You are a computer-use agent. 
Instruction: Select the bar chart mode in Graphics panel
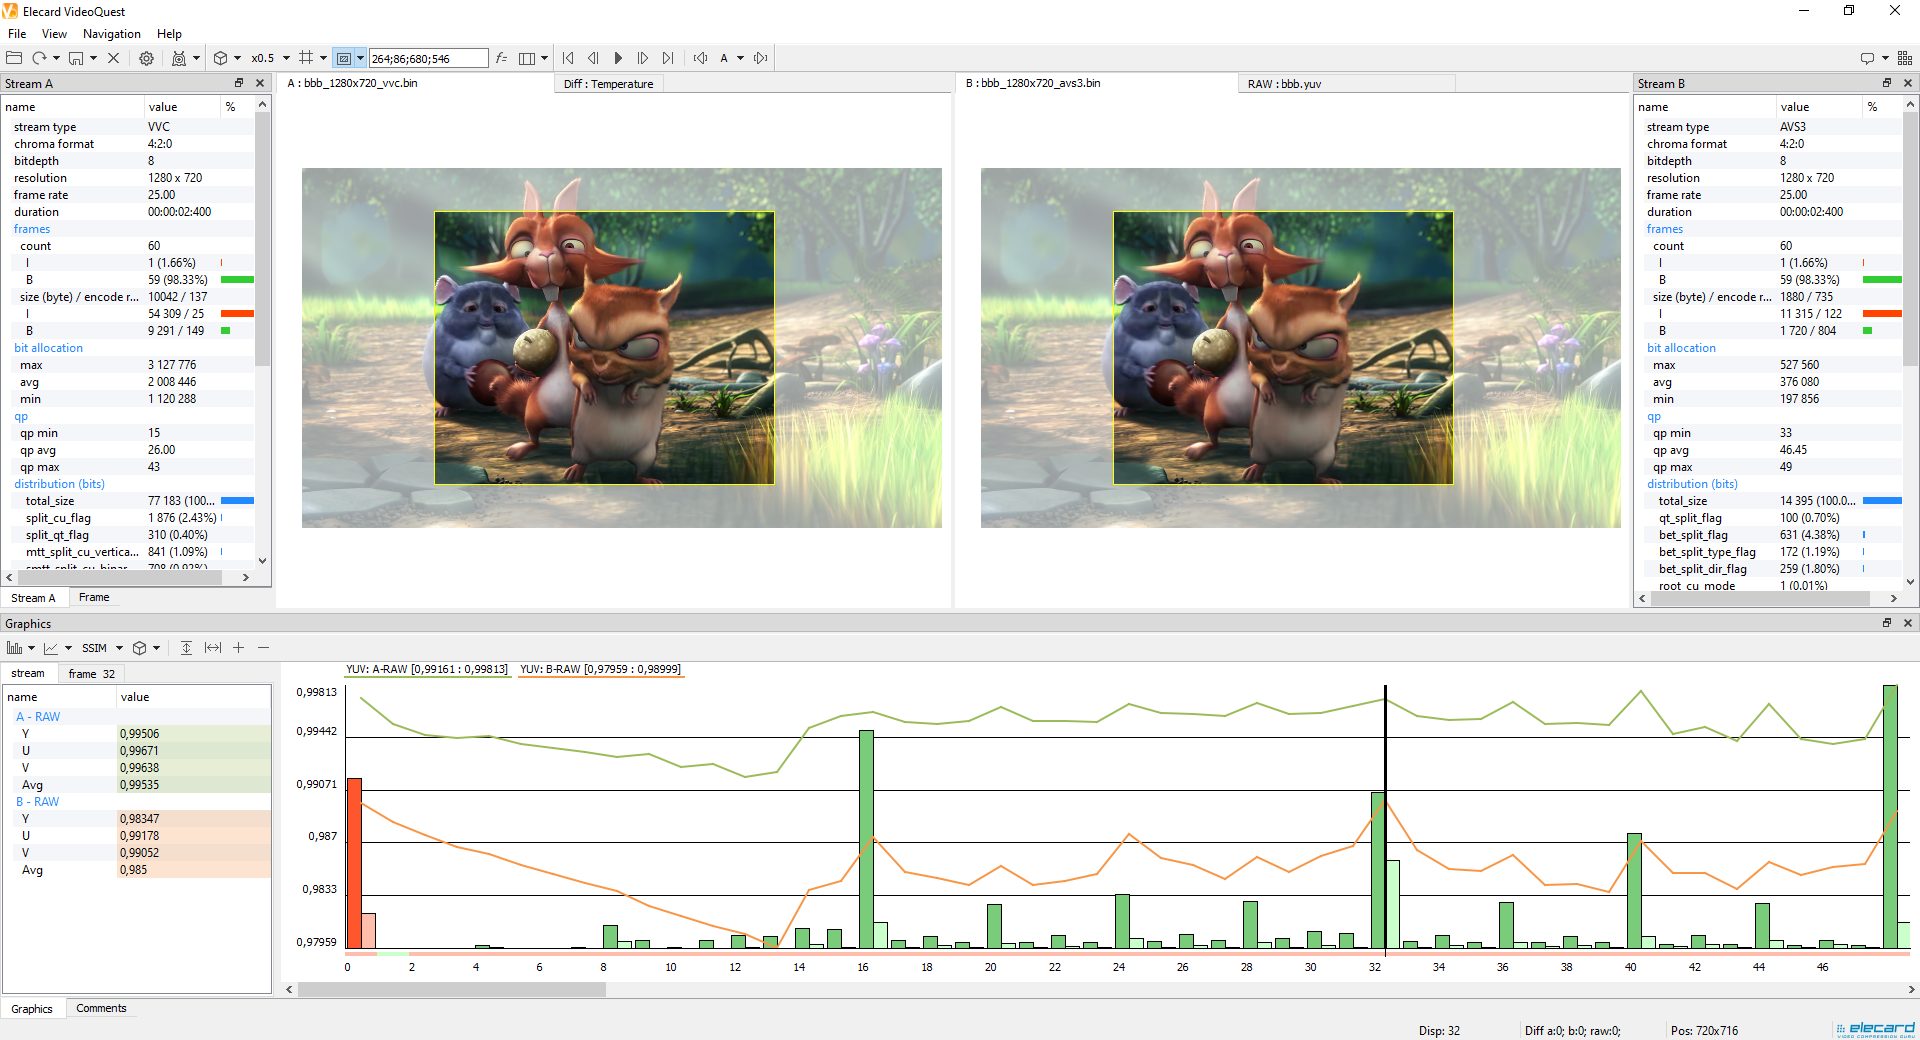14,648
